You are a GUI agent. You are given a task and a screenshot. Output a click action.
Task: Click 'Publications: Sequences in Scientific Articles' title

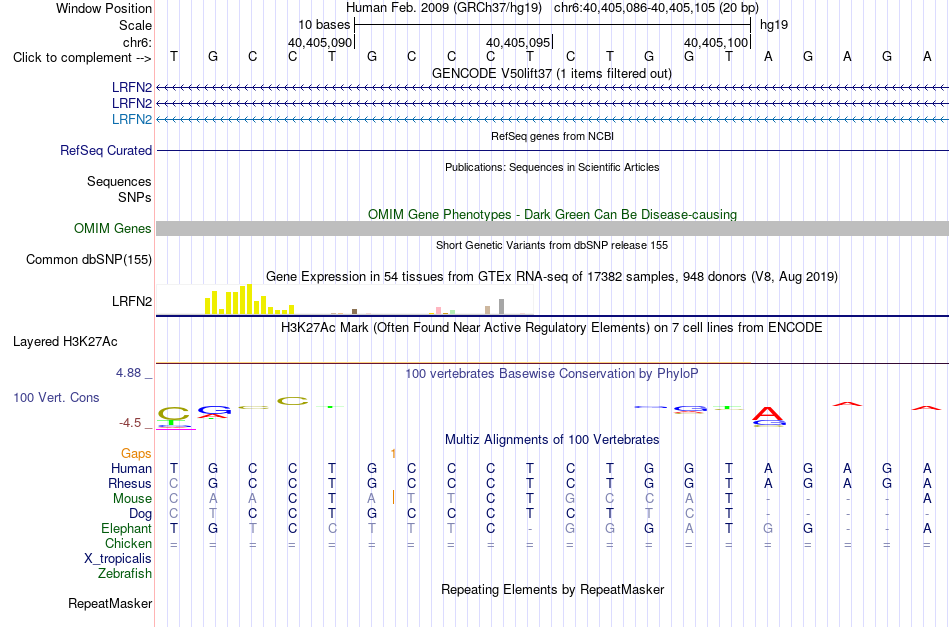(x=553, y=167)
